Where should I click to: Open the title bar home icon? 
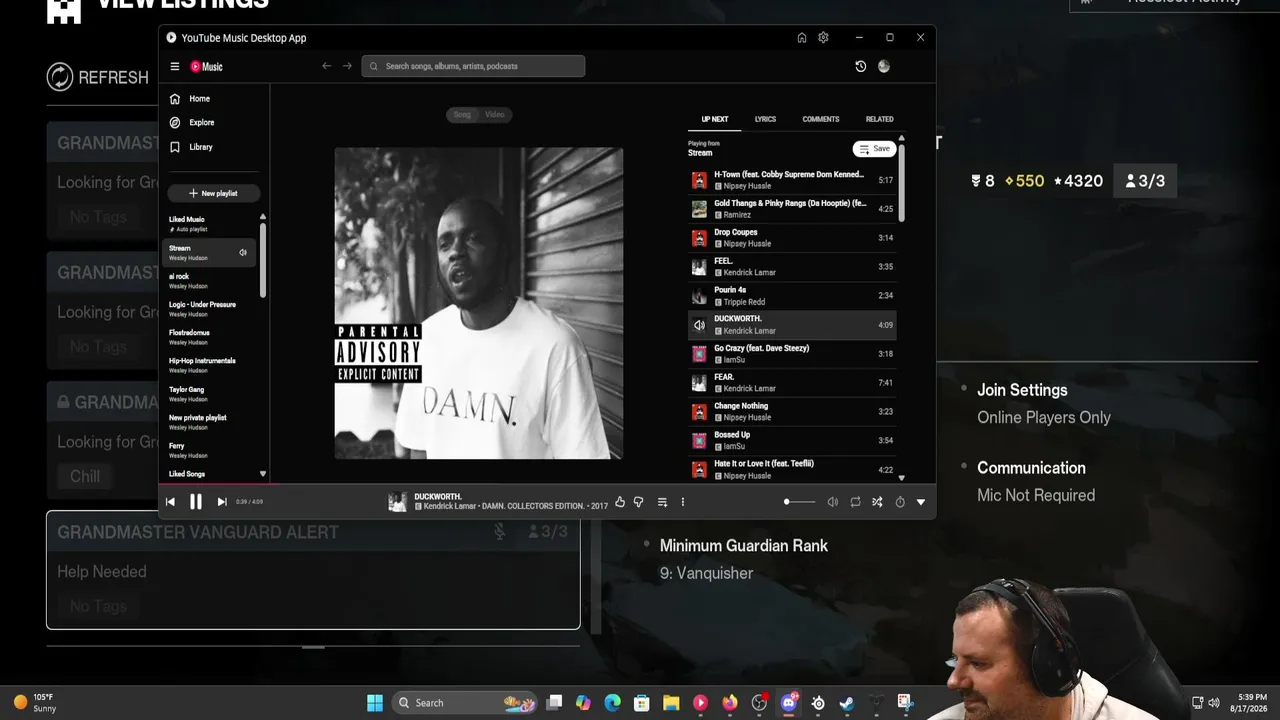pos(802,38)
